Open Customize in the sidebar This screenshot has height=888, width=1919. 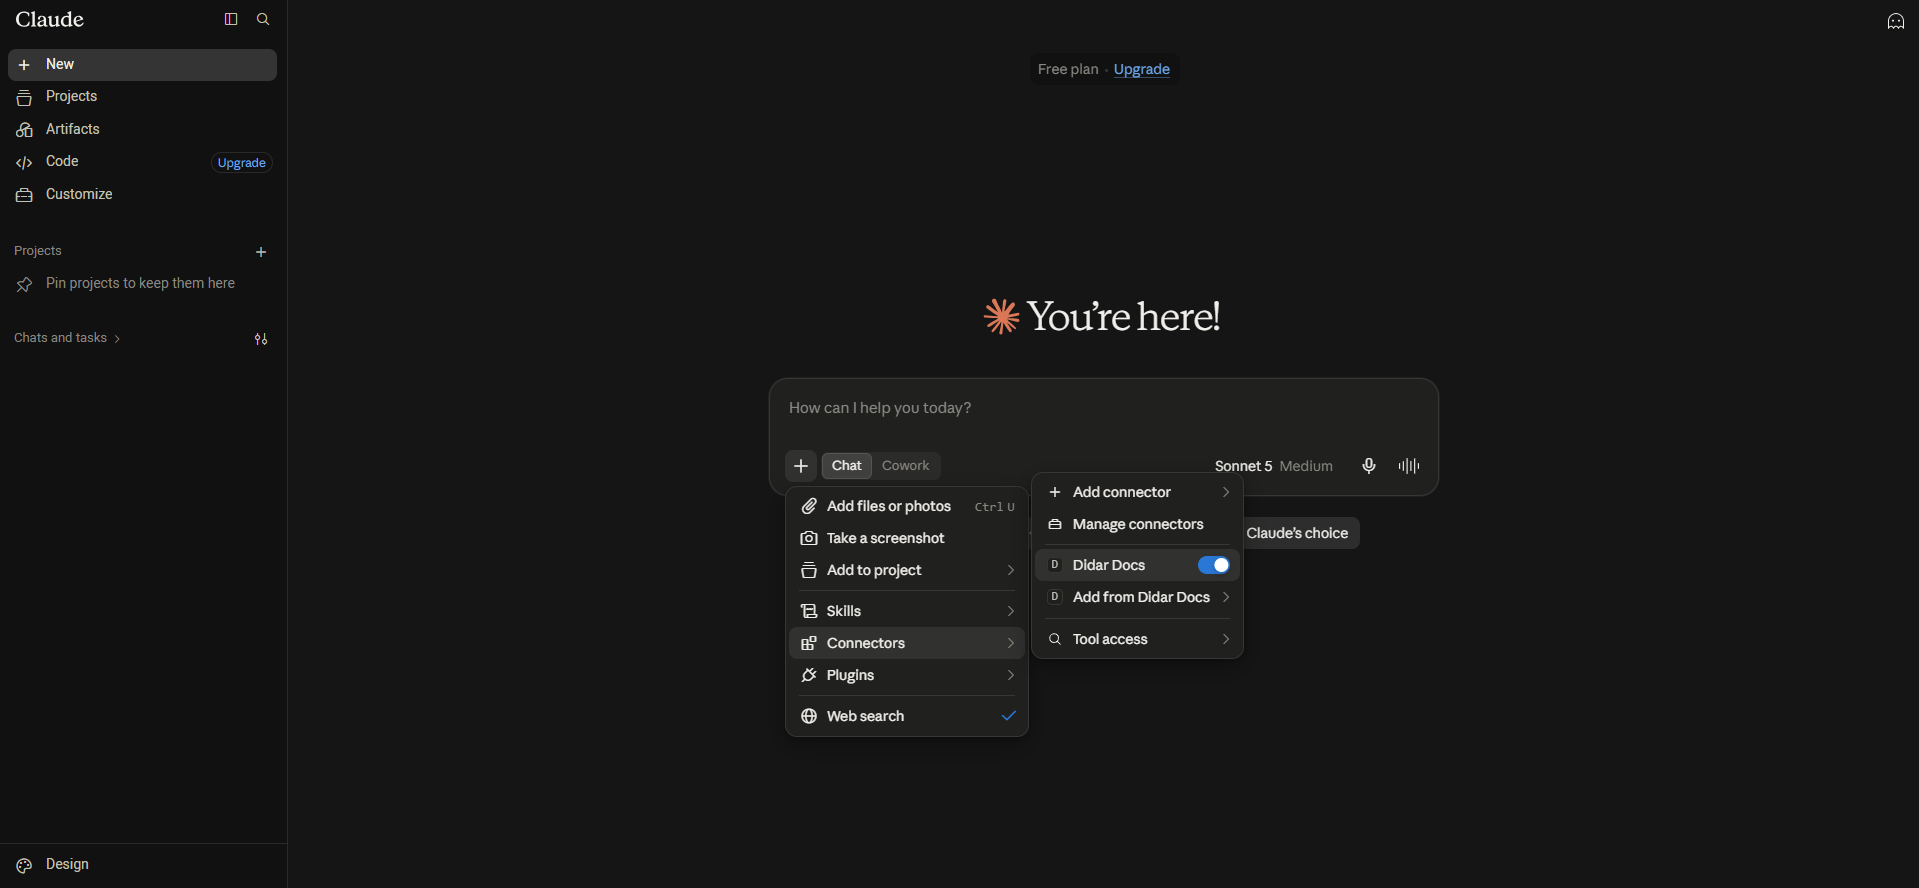click(x=142, y=194)
